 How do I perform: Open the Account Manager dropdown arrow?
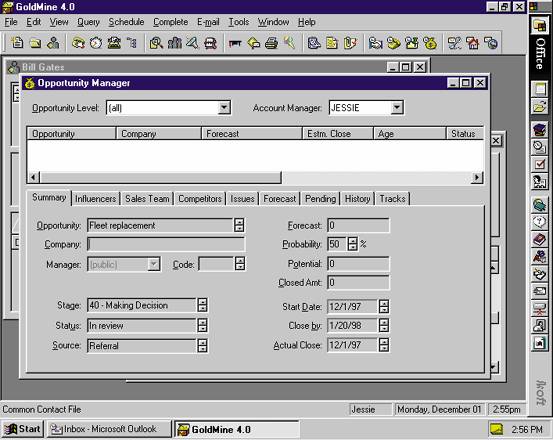[x=397, y=108]
